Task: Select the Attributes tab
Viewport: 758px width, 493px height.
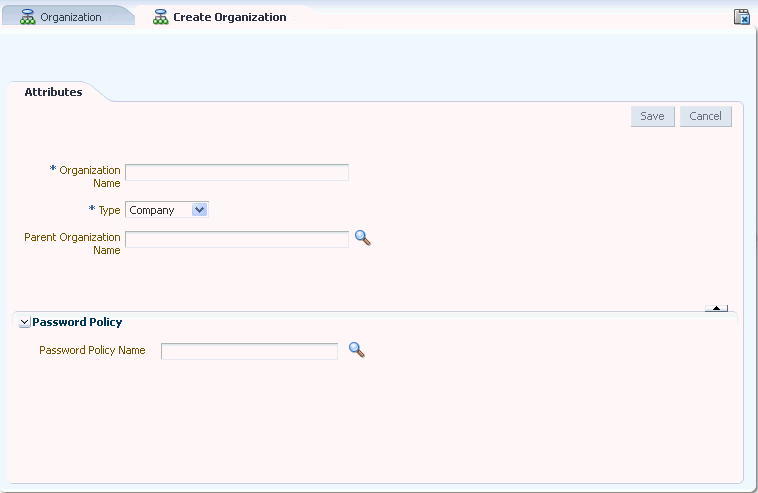Action: [53, 92]
